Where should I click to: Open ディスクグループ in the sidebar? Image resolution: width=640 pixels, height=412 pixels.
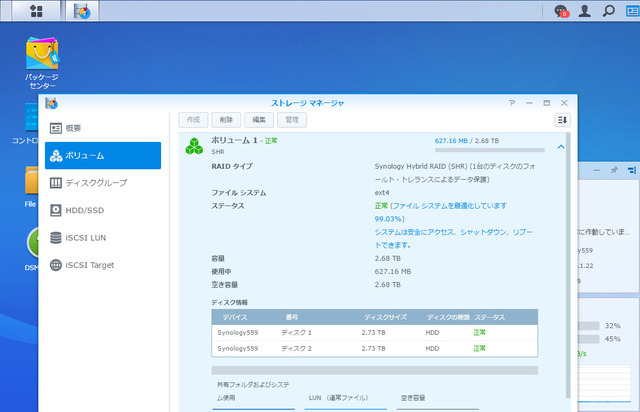(103, 183)
